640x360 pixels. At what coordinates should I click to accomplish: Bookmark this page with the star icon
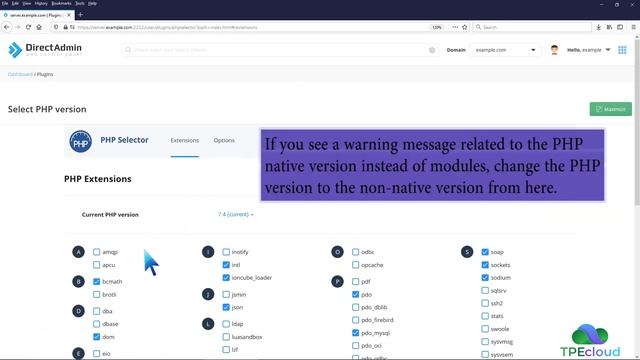coord(464,27)
